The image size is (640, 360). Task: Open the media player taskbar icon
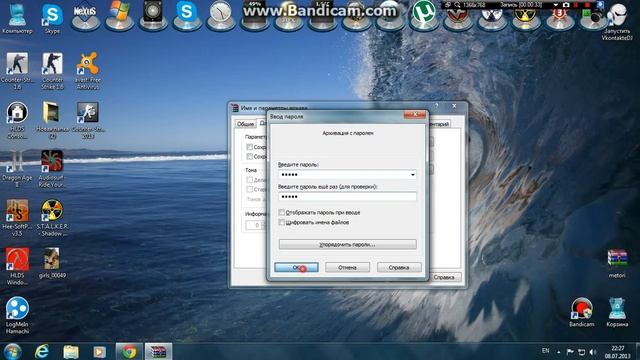[99, 351]
